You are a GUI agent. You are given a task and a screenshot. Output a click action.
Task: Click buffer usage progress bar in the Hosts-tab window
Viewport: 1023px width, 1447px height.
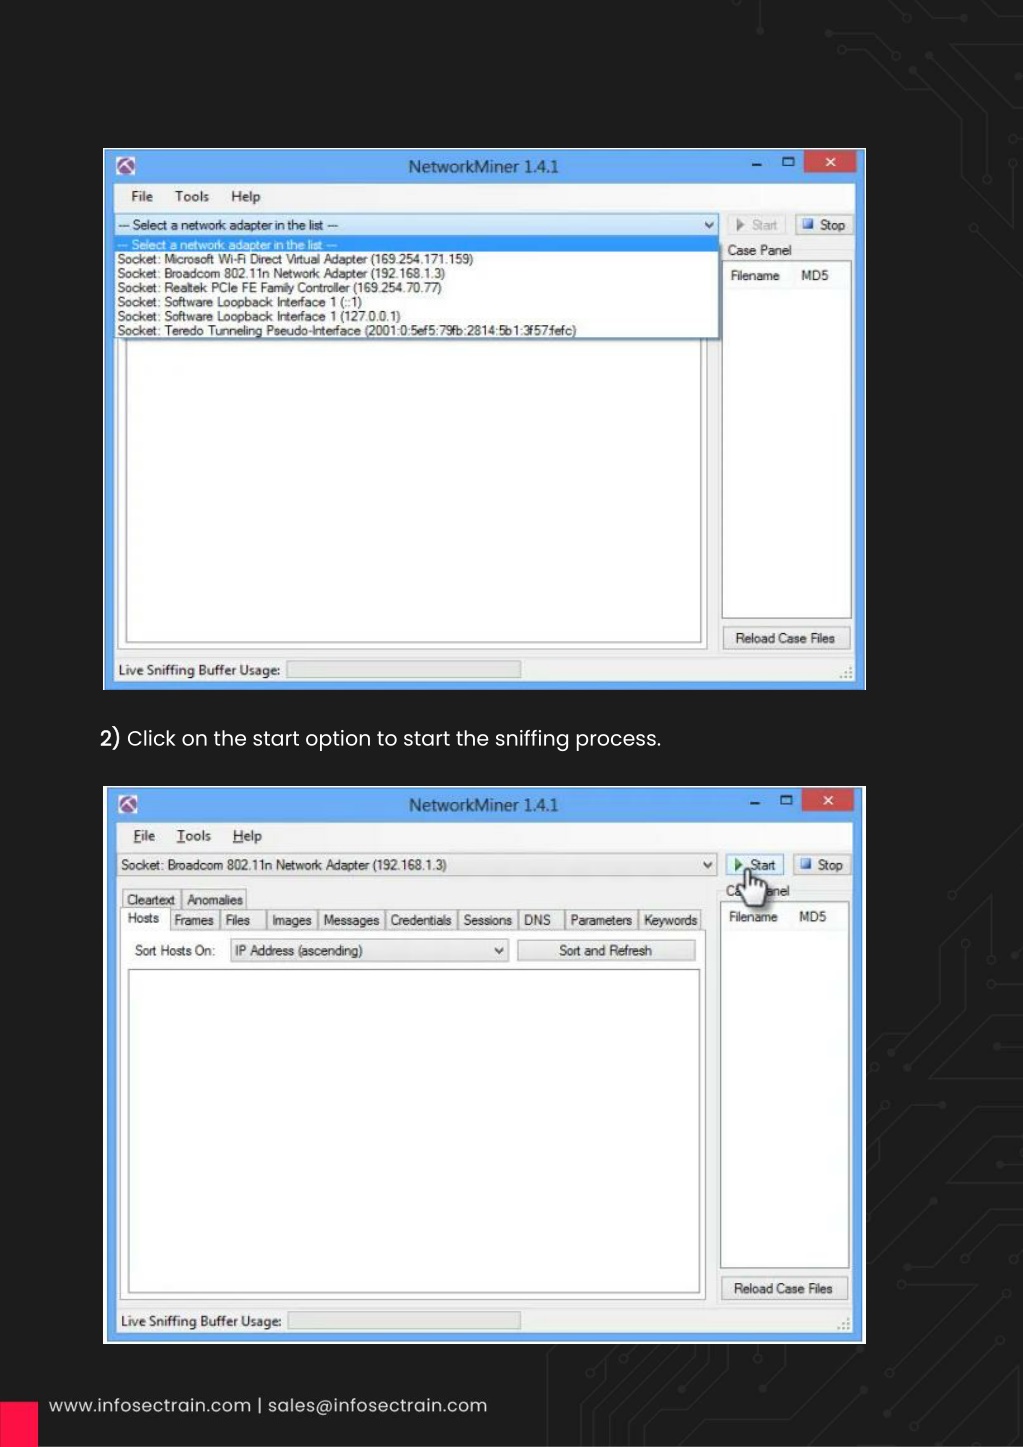404,1321
